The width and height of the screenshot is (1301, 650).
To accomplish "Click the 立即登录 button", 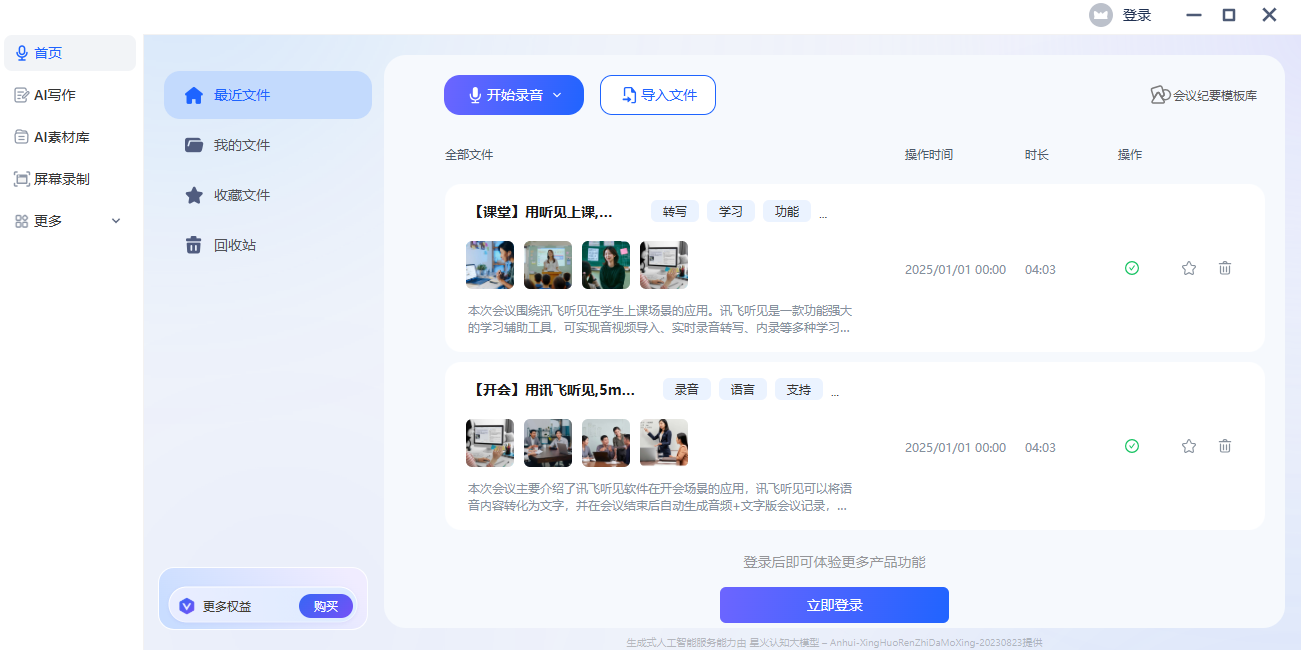I will (834, 605).
